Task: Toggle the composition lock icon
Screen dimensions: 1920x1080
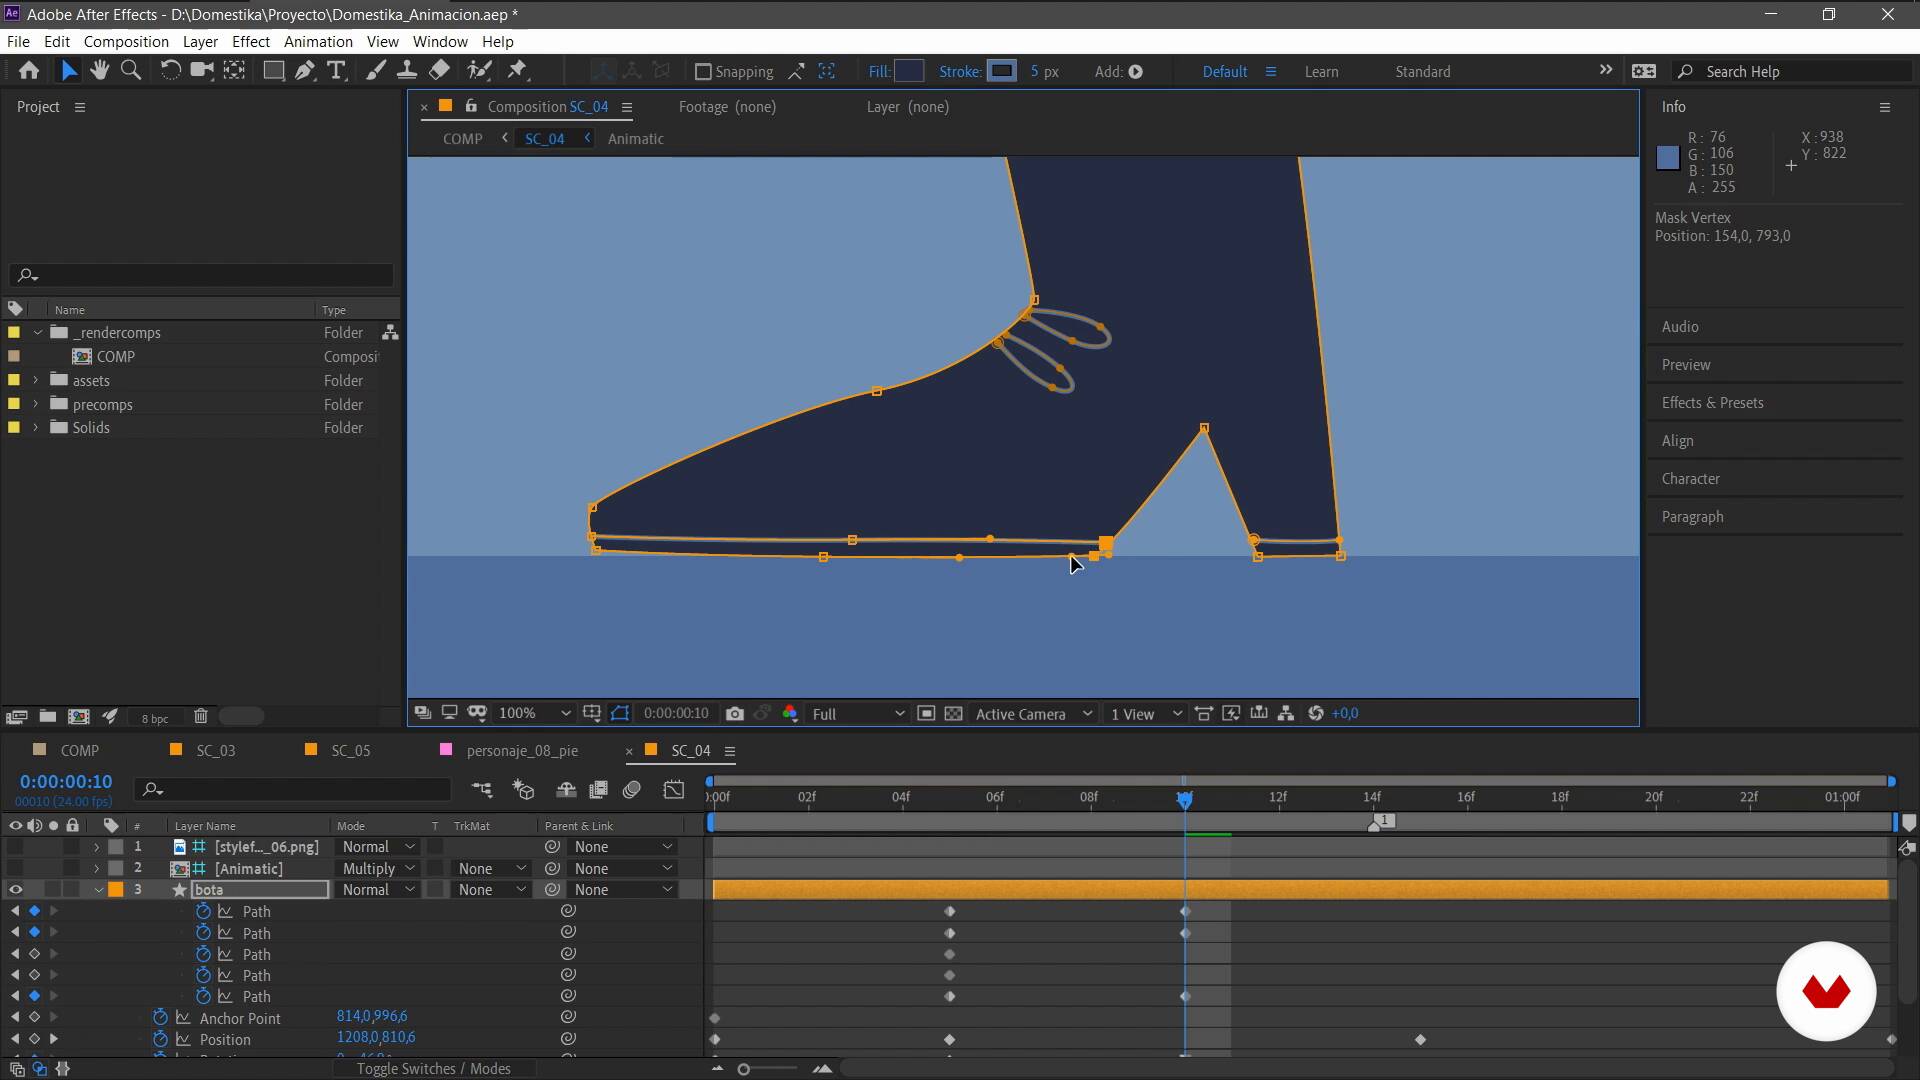Action: click(471, 107)
